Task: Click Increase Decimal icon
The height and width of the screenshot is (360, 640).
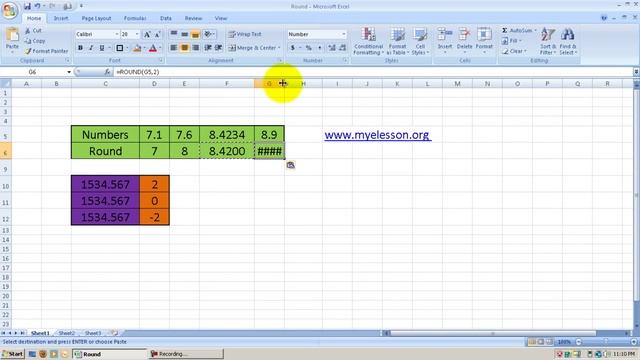Action: 332,48
